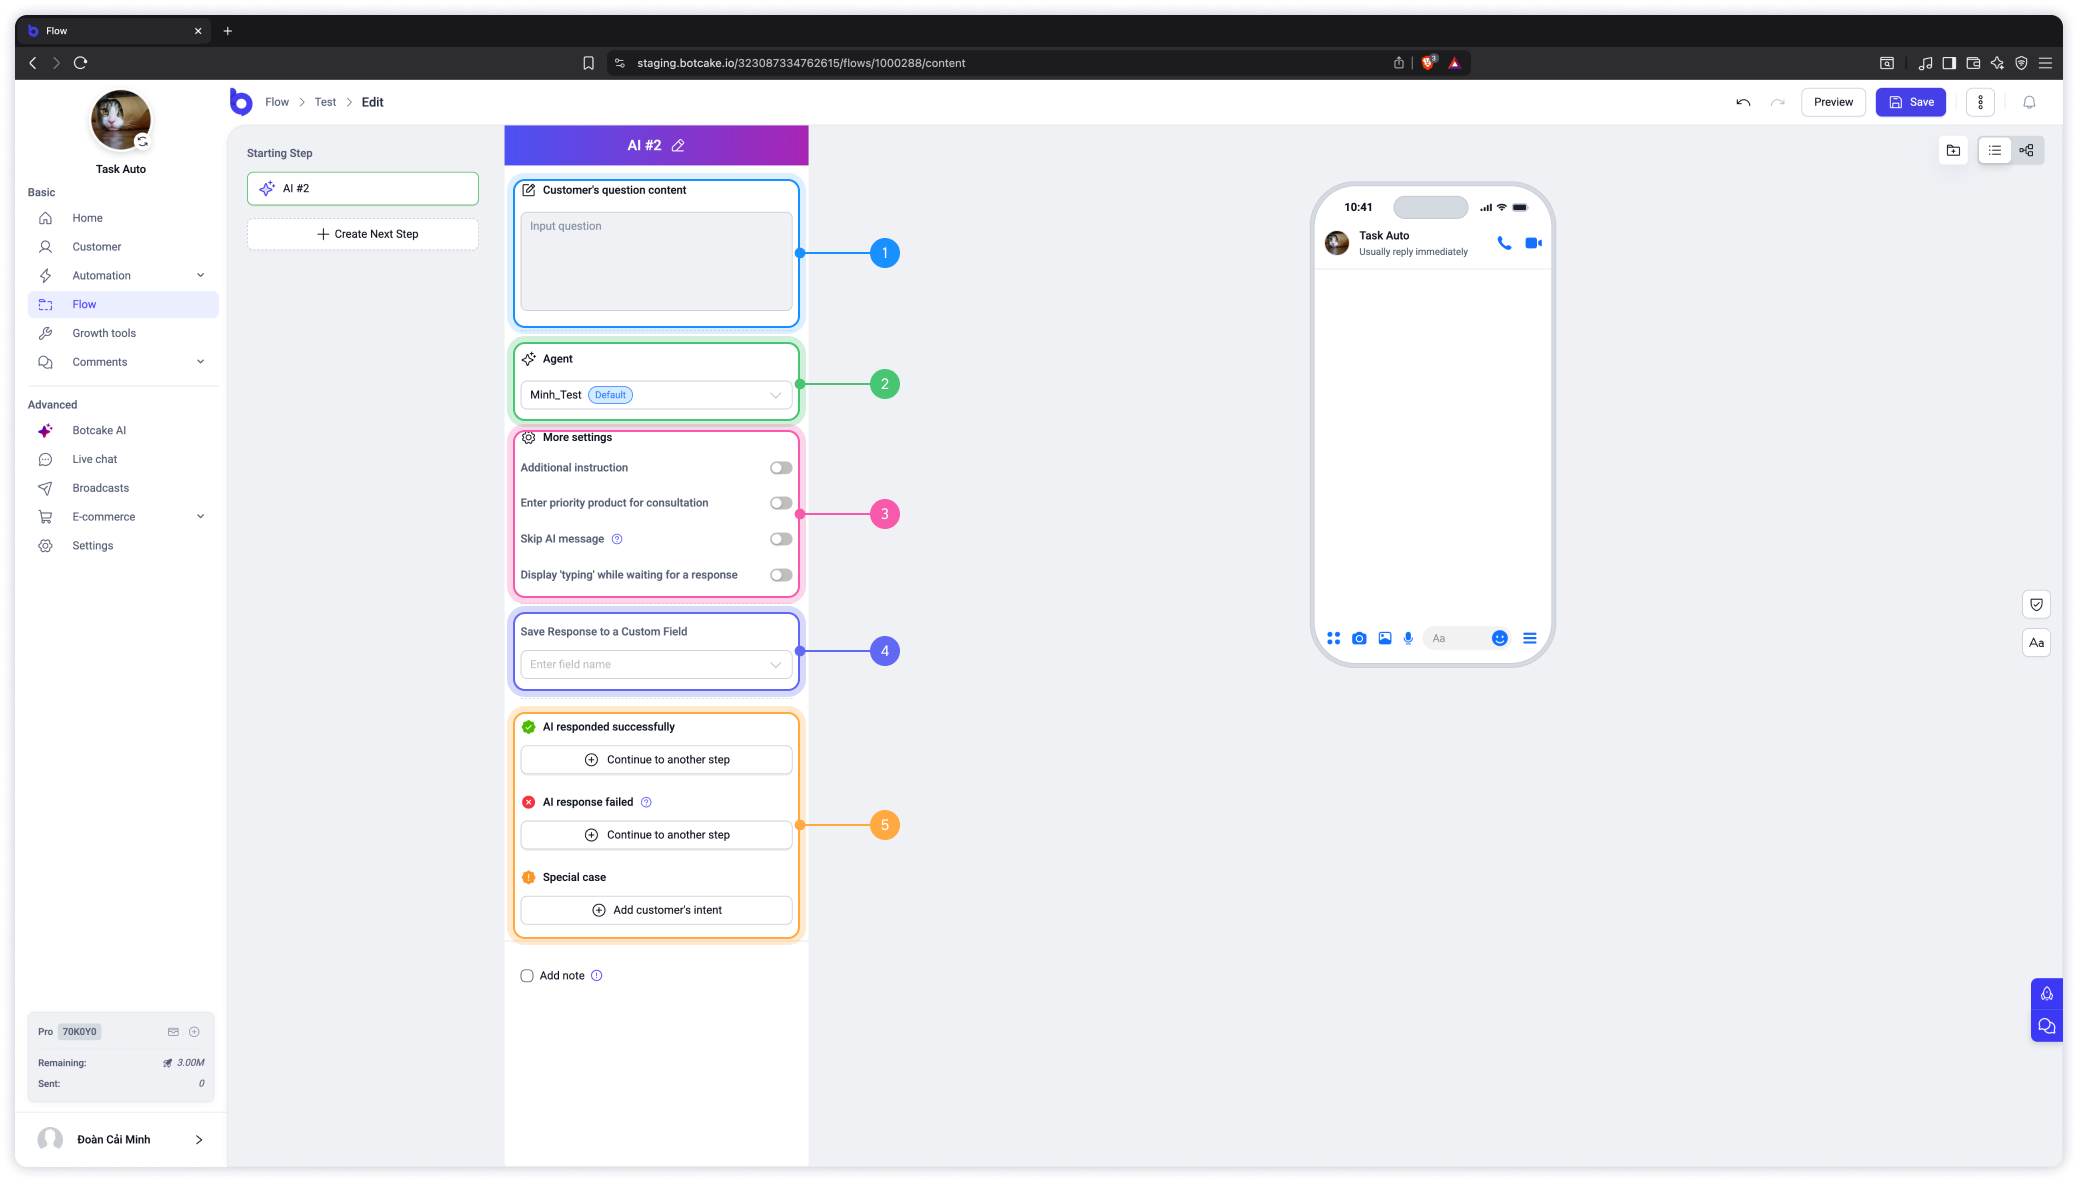Viewport: 2078px width, 1182px height.
Task: Enable Display 'typing' while waiting toggle
Action: (x=781, y=575)
